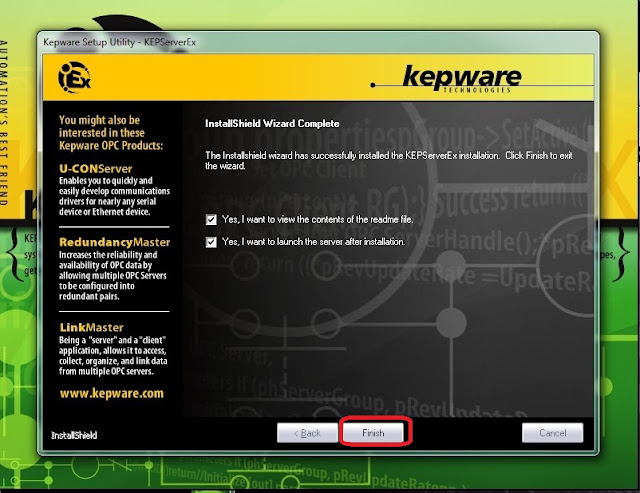Click the Kepware Setup Utility title bar
Viewport: 640px width, 493px height.
point(318,42)
